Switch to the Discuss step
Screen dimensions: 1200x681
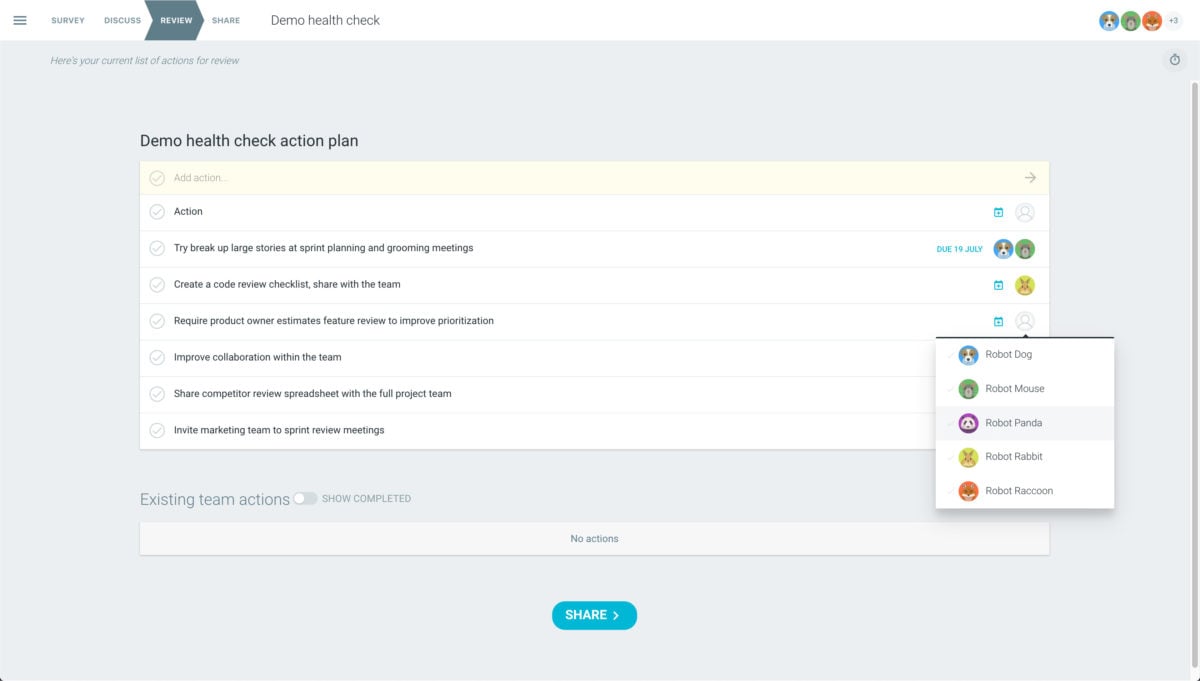122,20
